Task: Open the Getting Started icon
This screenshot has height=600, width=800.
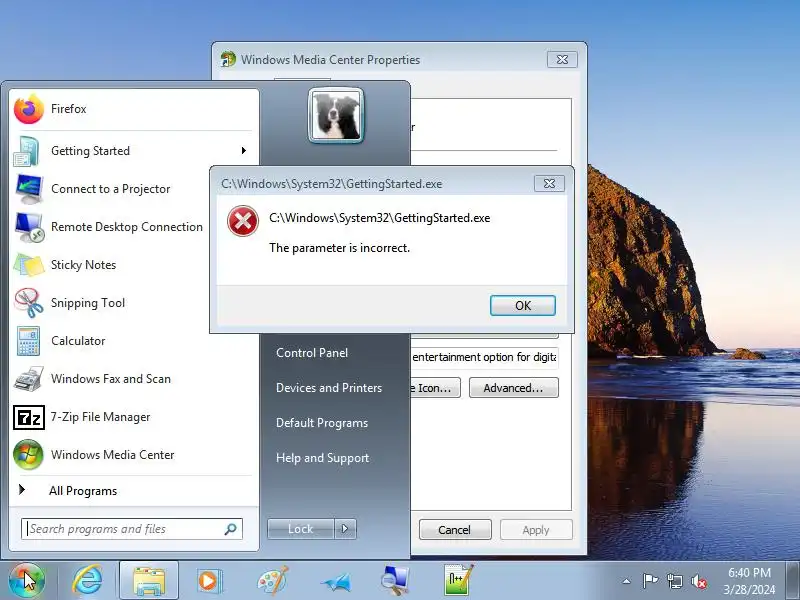Action: click(27, 151)
